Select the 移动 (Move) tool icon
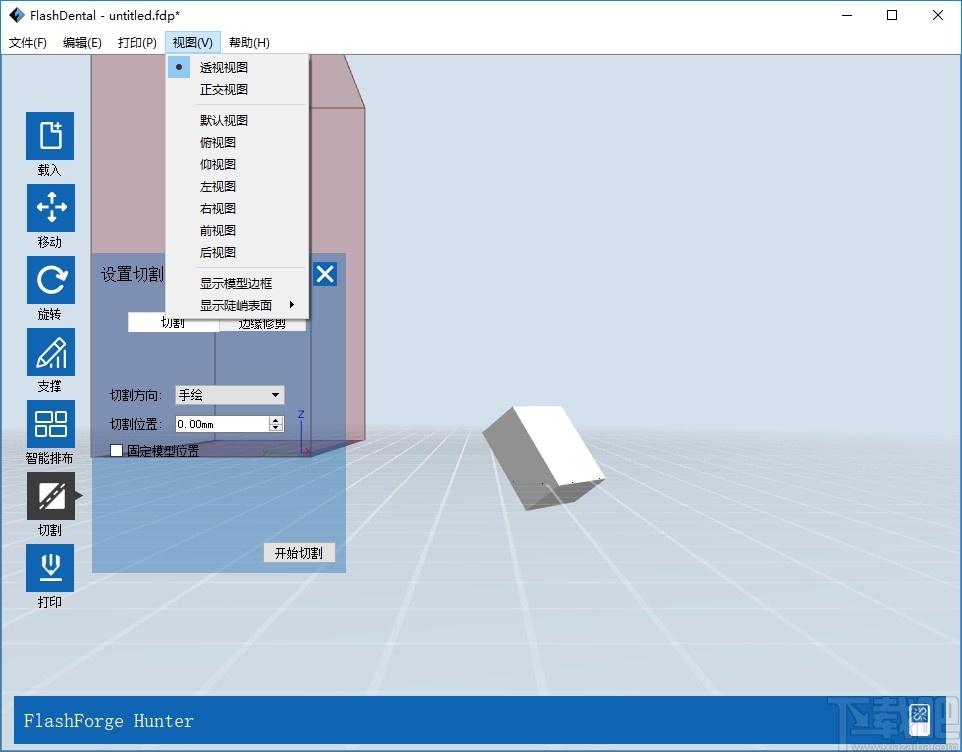This screenshot has height=752, width=962. click(x=51, y=207)
